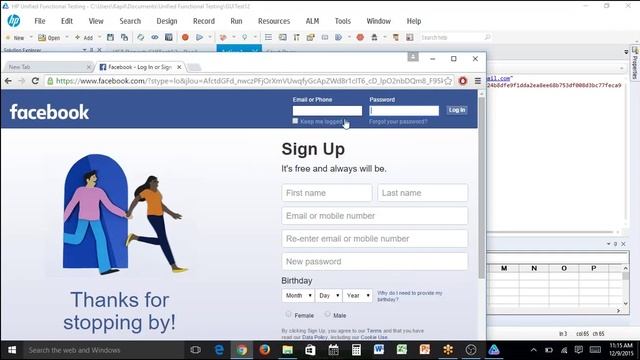
Task: Open the UFT taskbar icon
Action: point(494,350)
